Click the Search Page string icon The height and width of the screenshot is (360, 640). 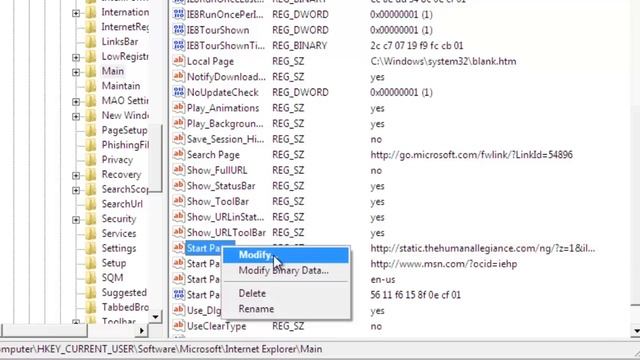pyautogui.click(x=178, y=155)
